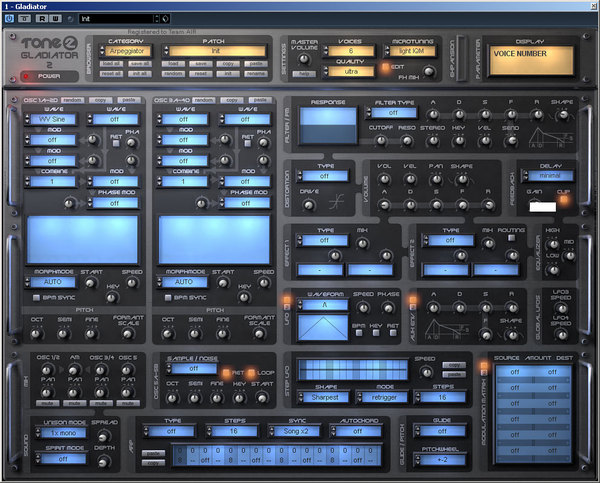Click the orange CLIP indicator light
600x483 pixels.
(x=565, y=198)
